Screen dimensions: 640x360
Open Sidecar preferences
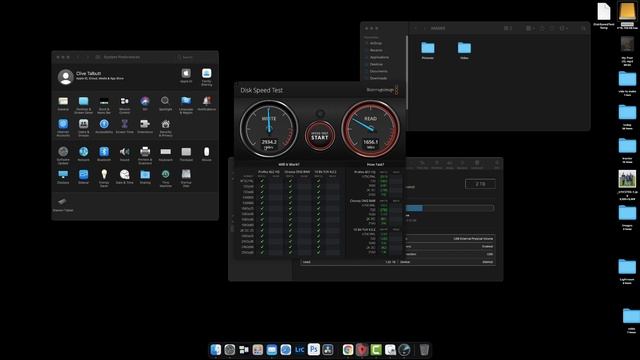click(x=83, y=177)
